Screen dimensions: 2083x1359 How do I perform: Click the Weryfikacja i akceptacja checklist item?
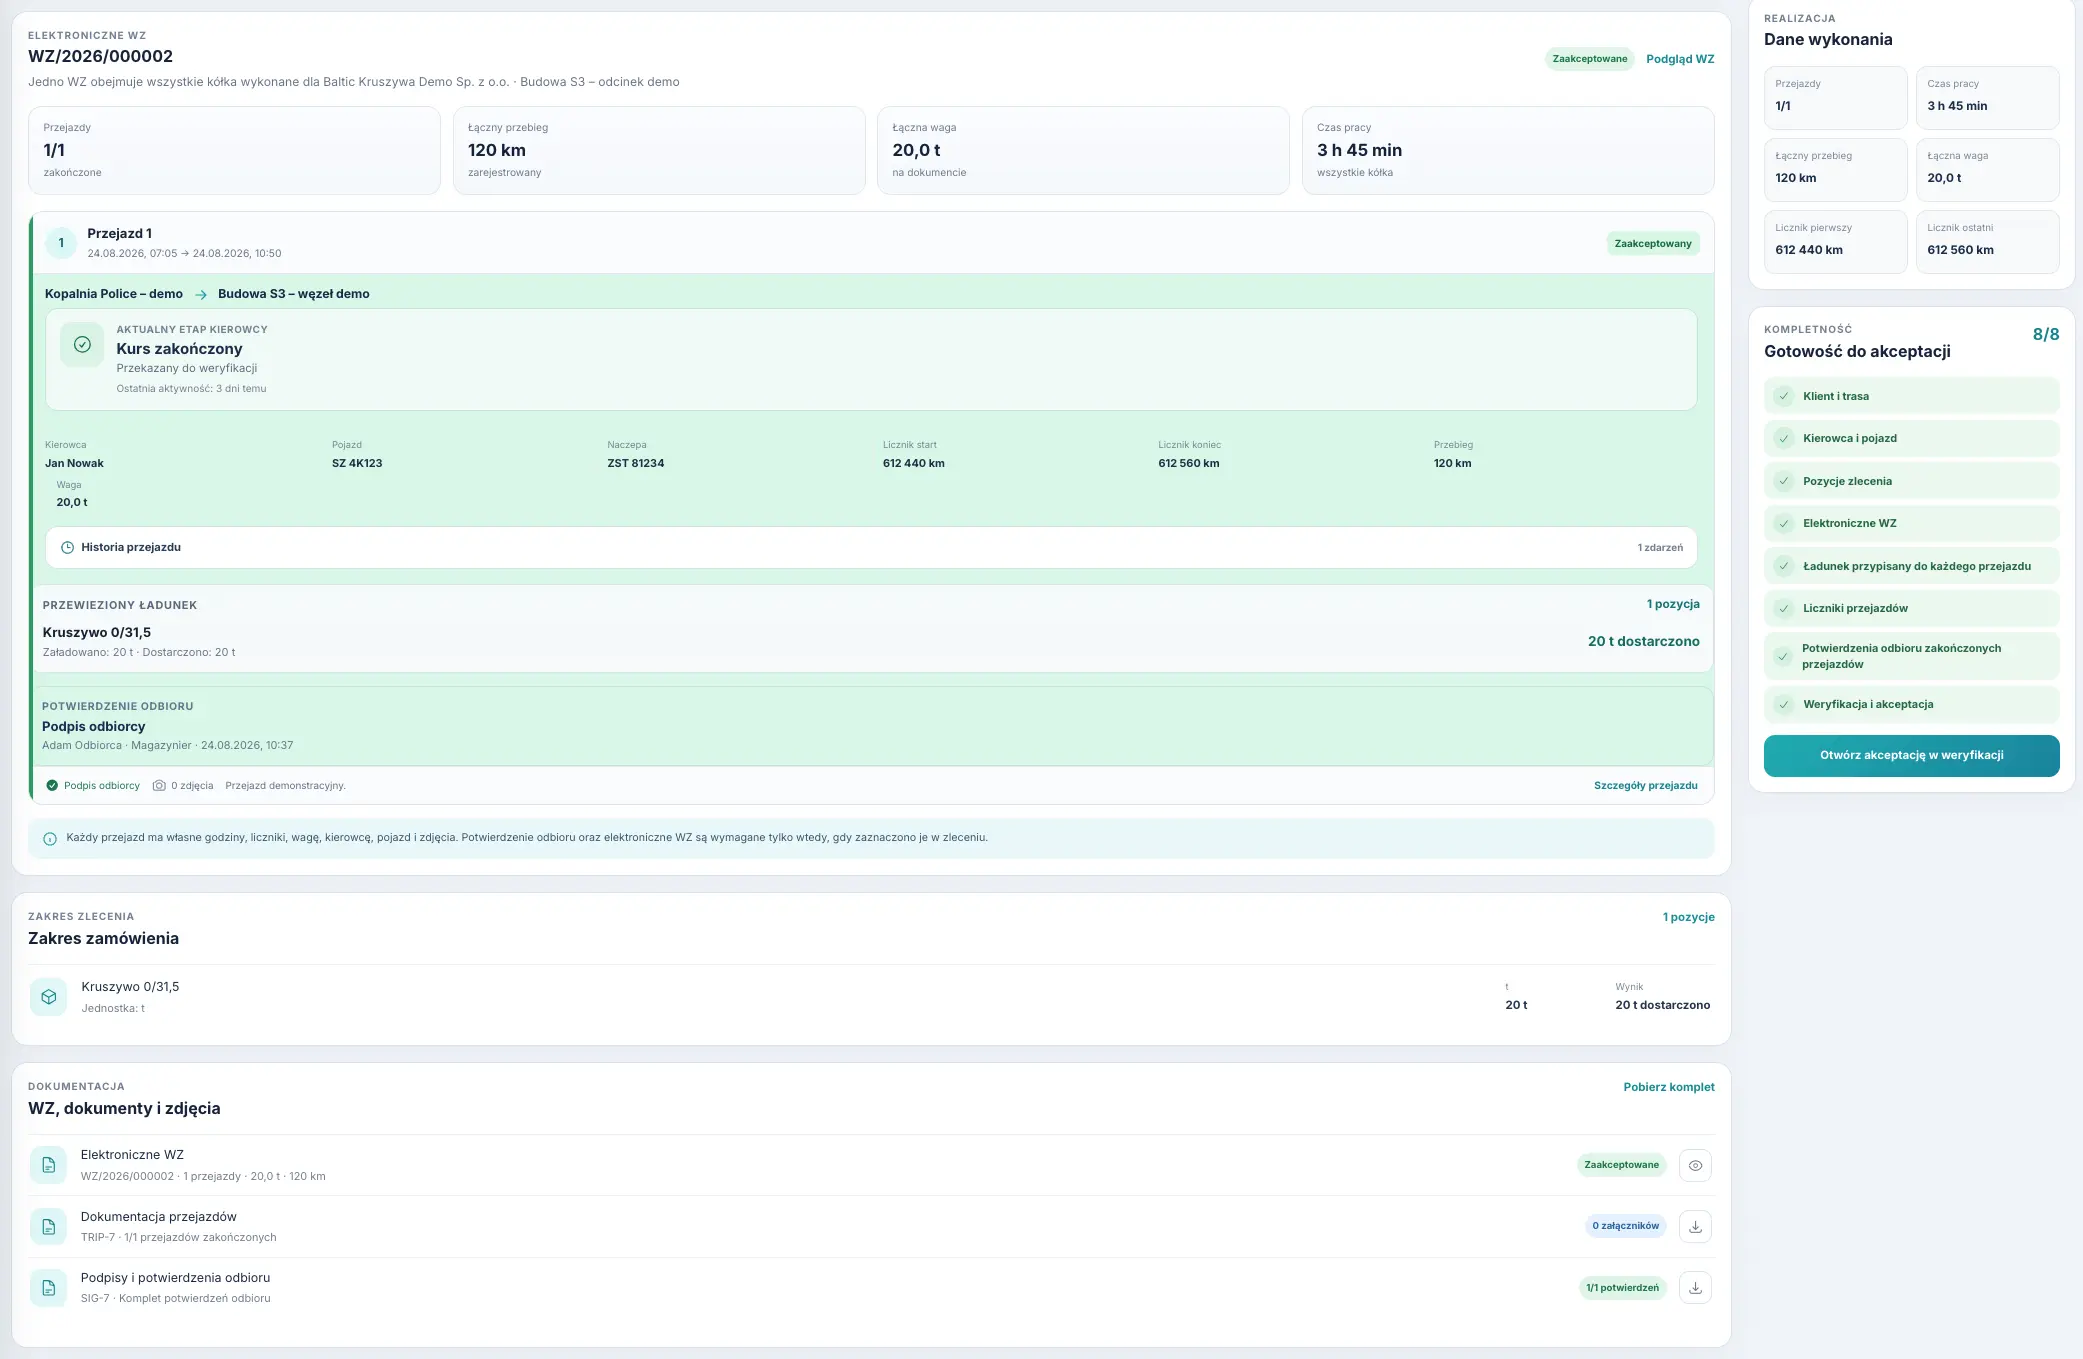pos(1911,704)
